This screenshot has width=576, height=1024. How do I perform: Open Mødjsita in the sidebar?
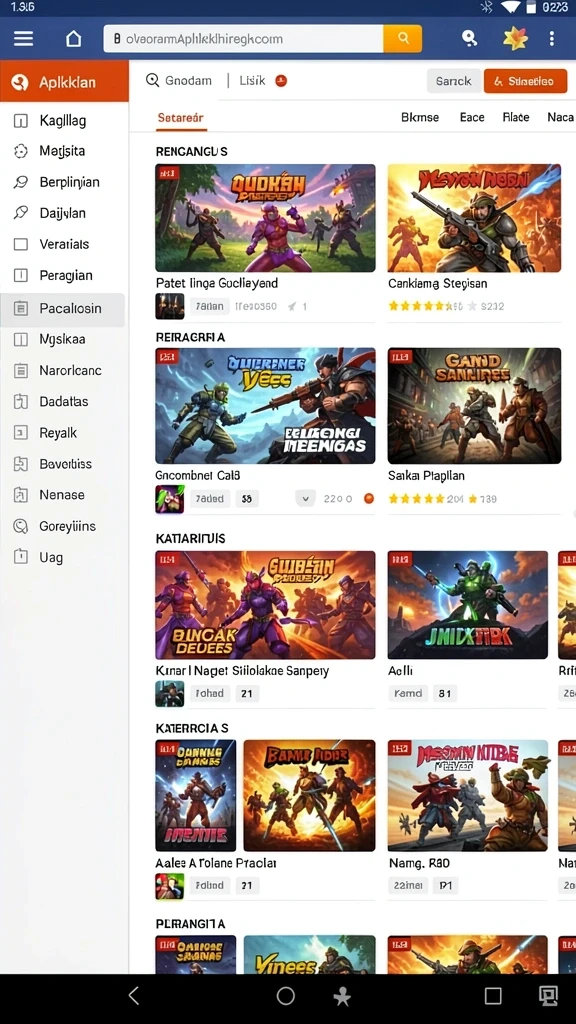pyautogui.click(x=63, y=151)
